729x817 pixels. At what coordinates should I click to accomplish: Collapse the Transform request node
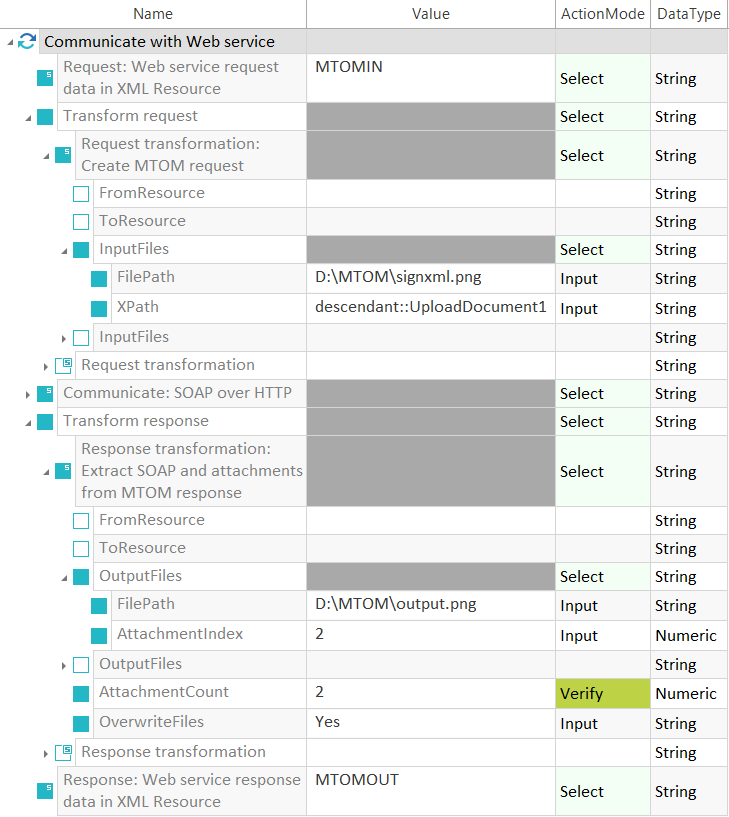click(x=28, y=118)
